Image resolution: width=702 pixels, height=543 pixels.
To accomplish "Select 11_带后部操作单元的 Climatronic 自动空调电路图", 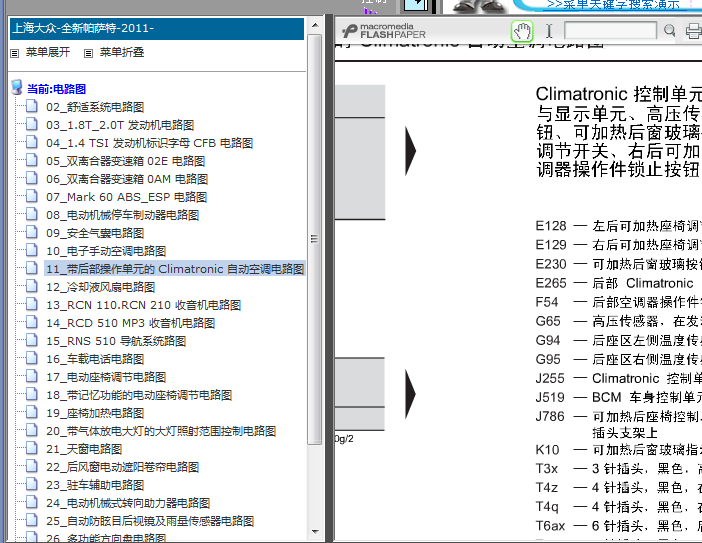I will [x=175, y=269].
